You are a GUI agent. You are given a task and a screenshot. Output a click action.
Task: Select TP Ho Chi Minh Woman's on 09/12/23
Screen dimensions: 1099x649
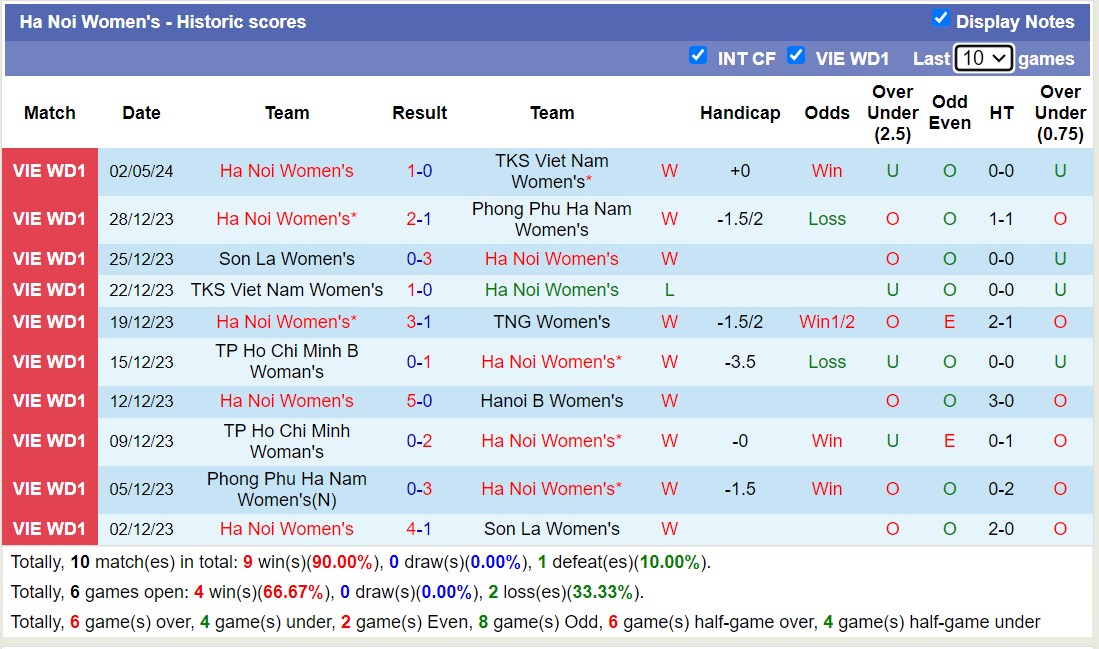(287, 441)
